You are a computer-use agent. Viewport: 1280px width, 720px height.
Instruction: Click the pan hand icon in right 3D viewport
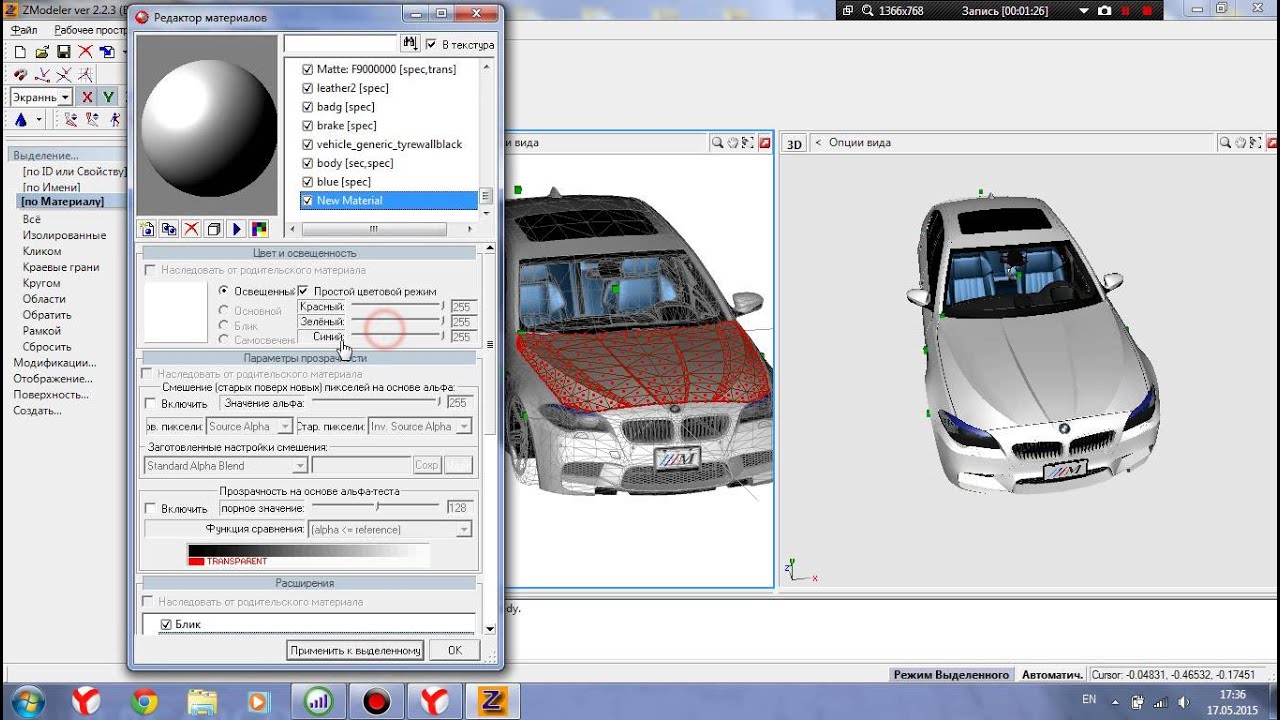(x=1241, y=143)
